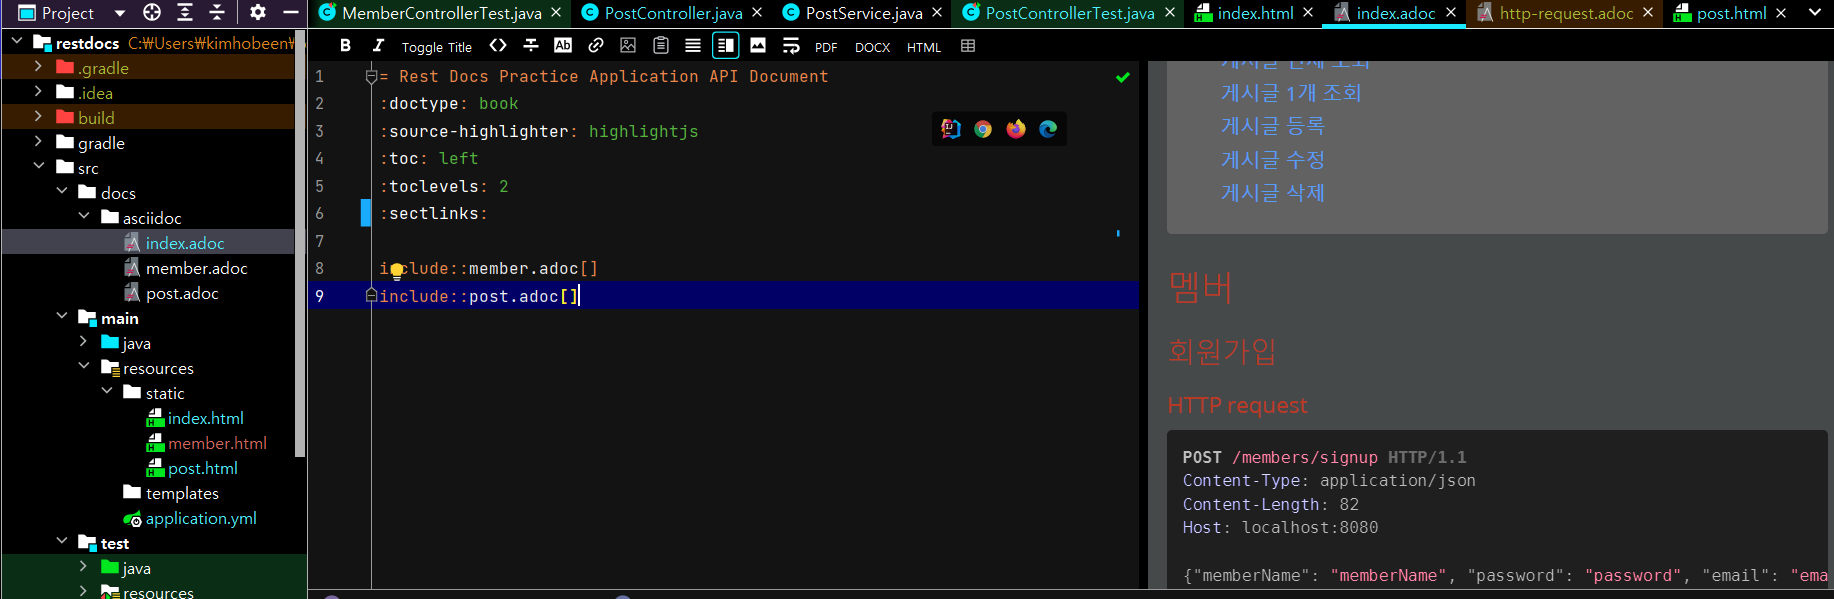Toggle editor and preview split view

click(x=725, y=46)
